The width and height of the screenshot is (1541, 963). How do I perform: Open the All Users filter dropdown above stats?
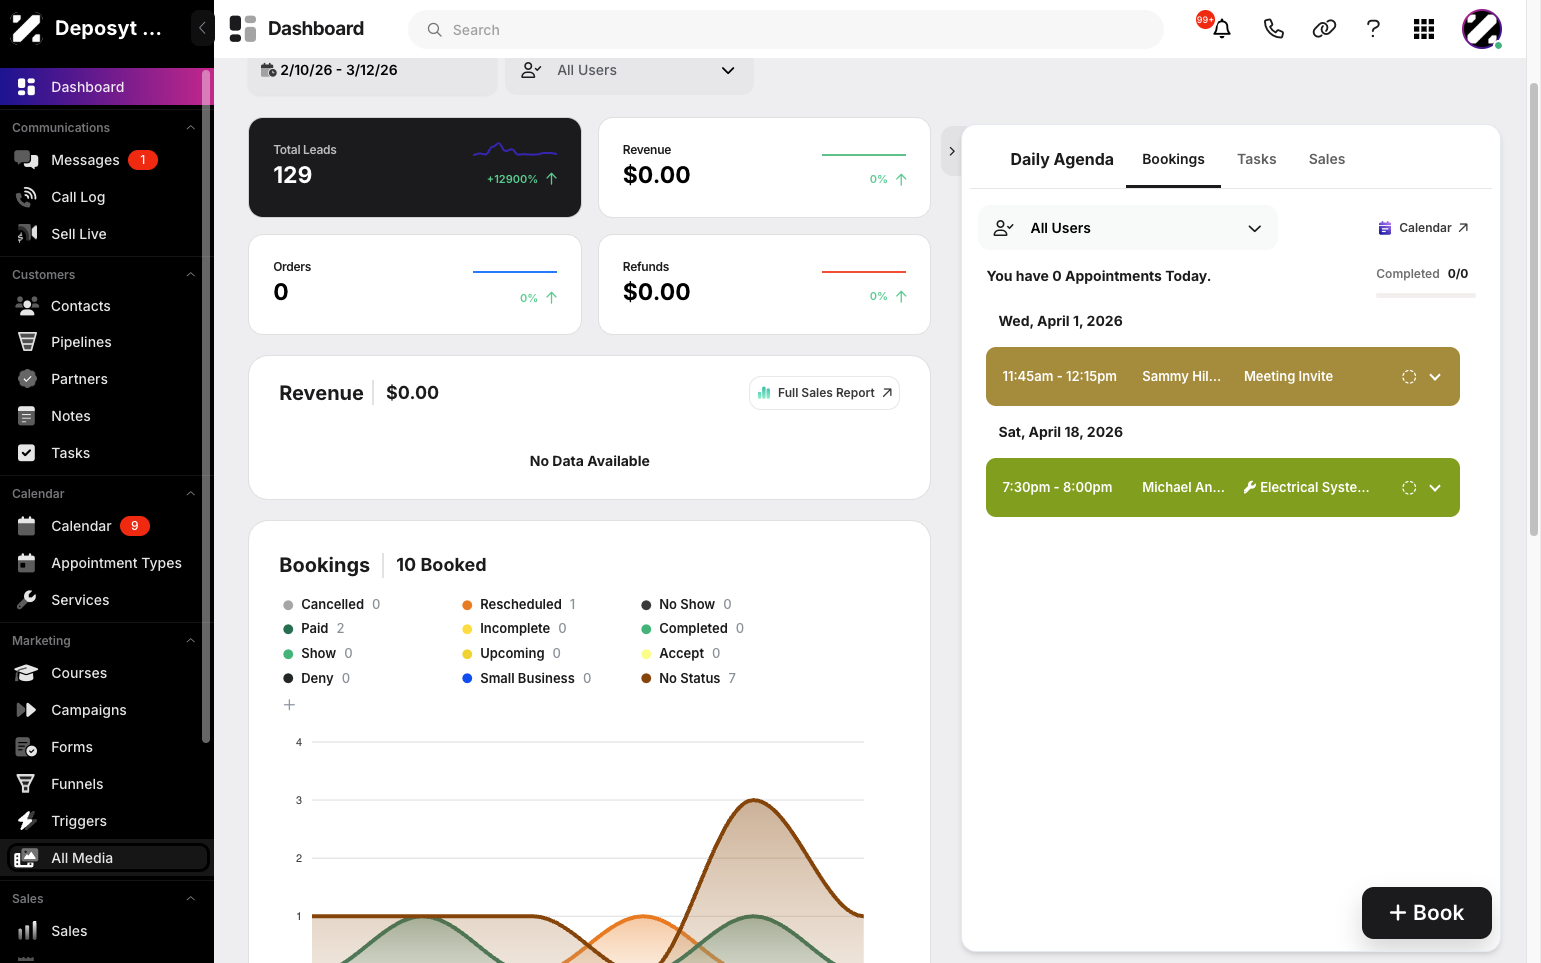(x=629, y=70)
